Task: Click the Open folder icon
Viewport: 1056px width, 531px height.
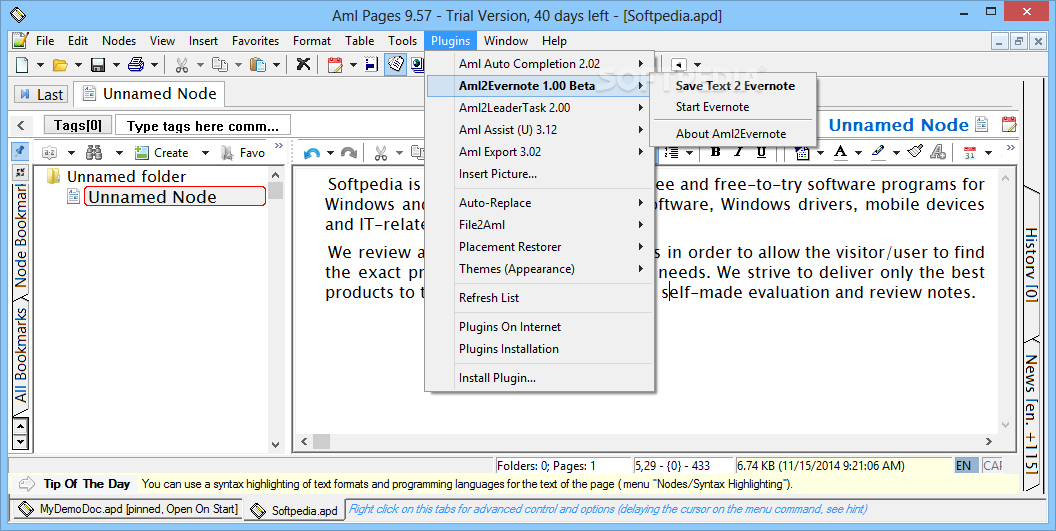Action: click(x=60, y=65)
